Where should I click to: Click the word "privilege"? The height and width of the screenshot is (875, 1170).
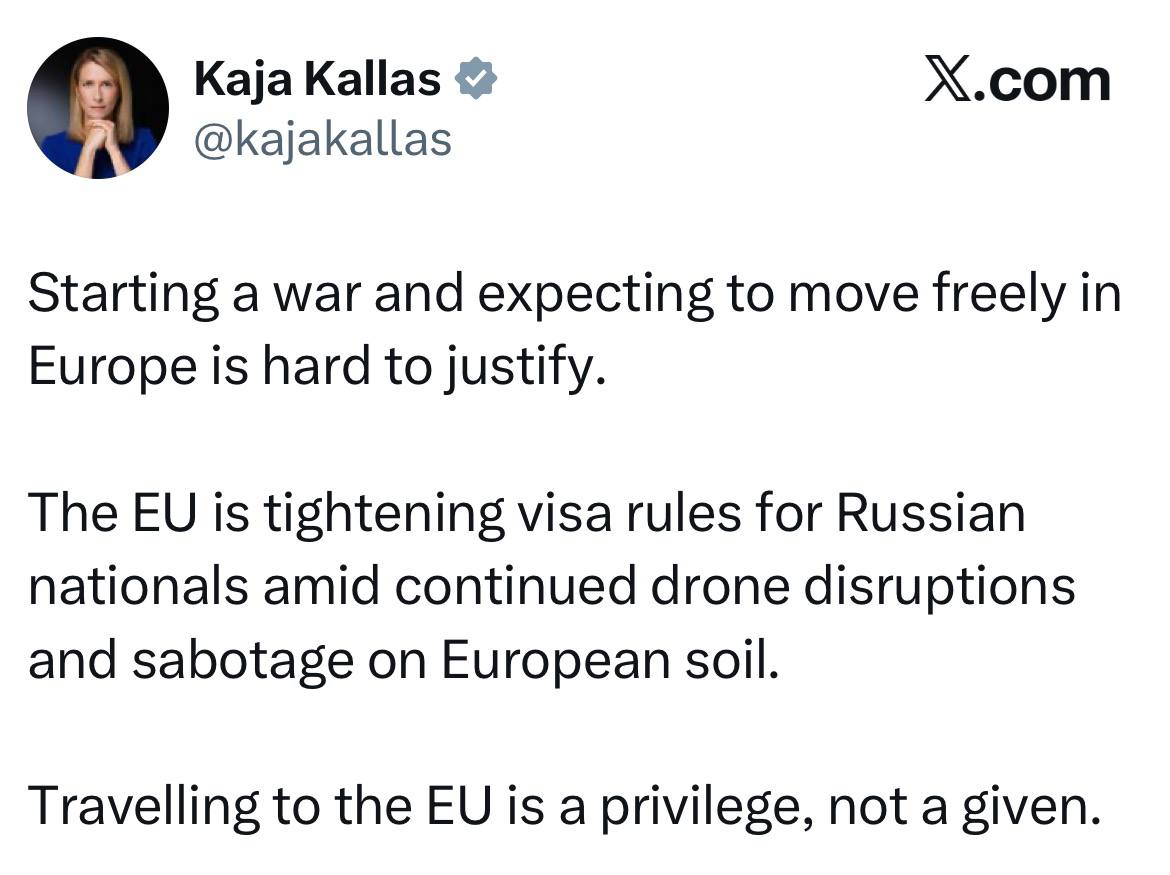coord(704,807)
